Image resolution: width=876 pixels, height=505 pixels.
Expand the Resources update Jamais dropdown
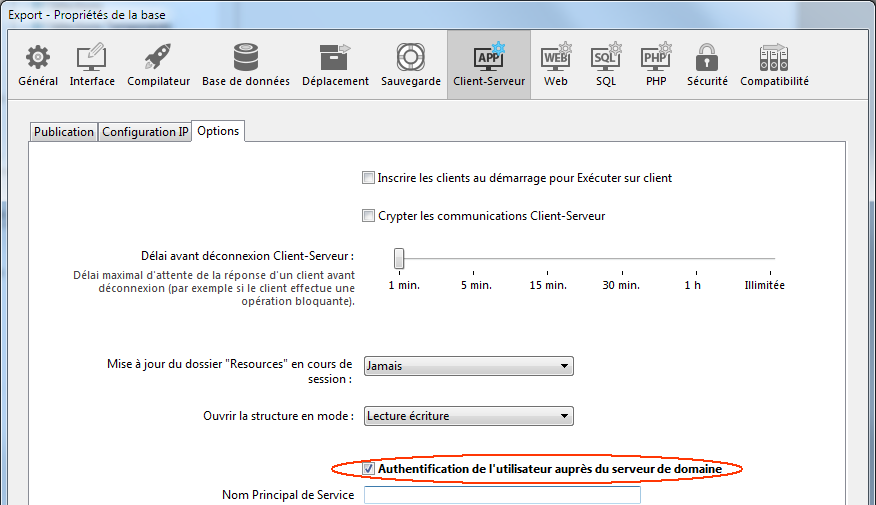tap(468, 366)
